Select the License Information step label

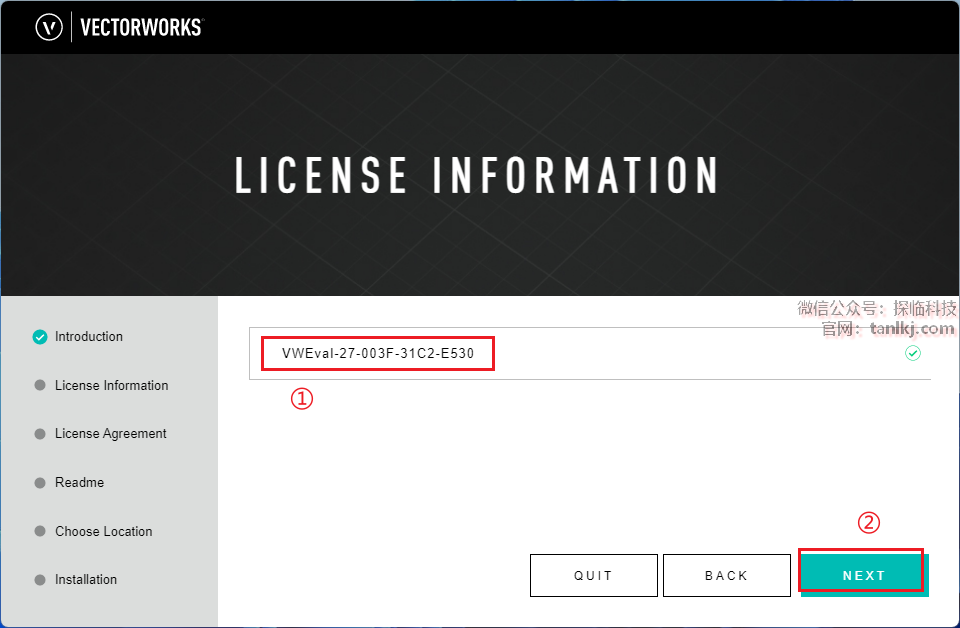point(111,385)
